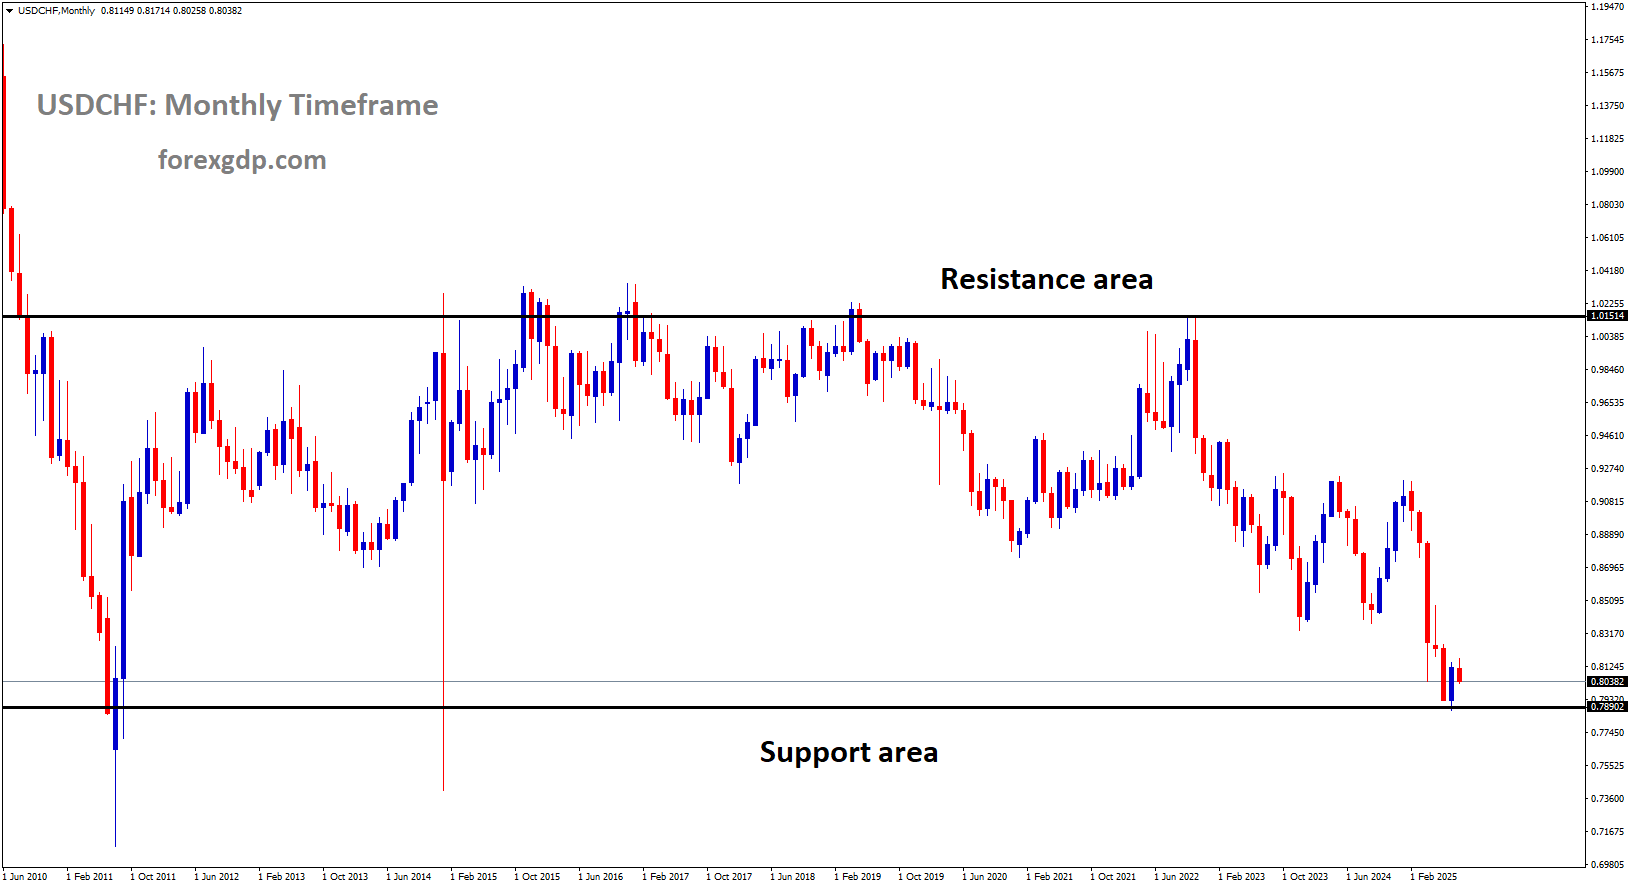Click the 0.98460 price scale label
The width and height of the screenshot is (1631, 888).
coord(1607,370)
